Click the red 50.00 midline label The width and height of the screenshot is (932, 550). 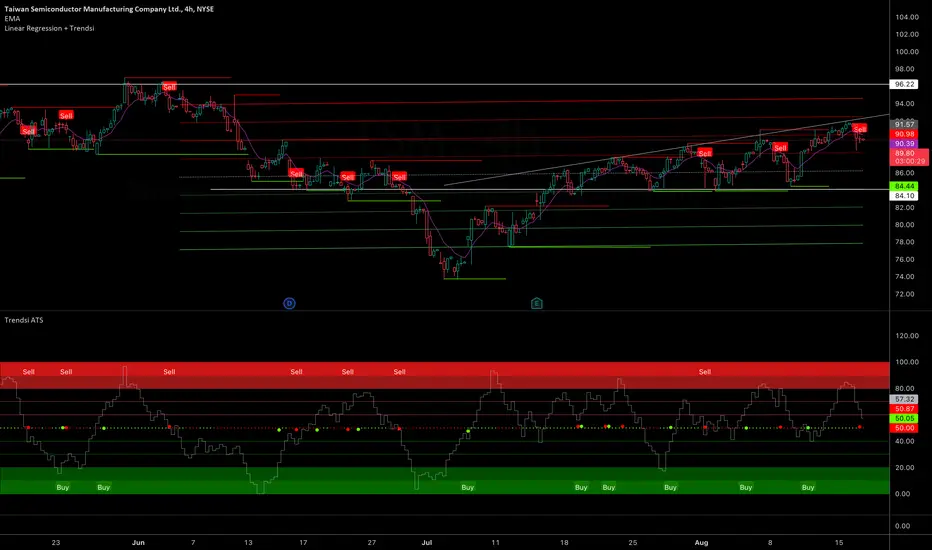(x=904, y=428)
